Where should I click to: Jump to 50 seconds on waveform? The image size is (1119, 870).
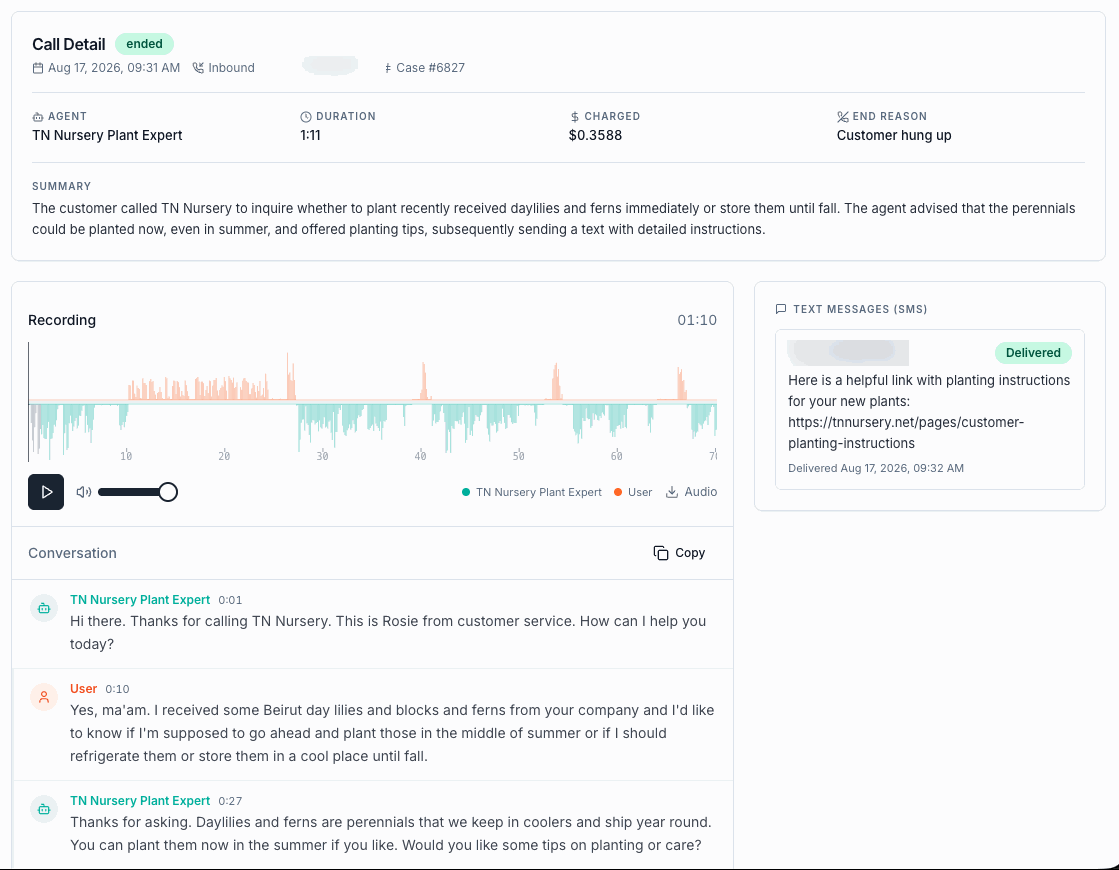click(519, 455)
